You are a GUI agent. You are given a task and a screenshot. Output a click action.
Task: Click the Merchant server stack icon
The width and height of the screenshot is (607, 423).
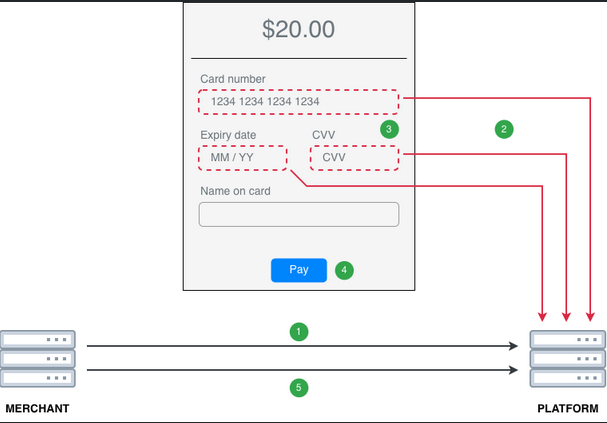tap(38, 359)
